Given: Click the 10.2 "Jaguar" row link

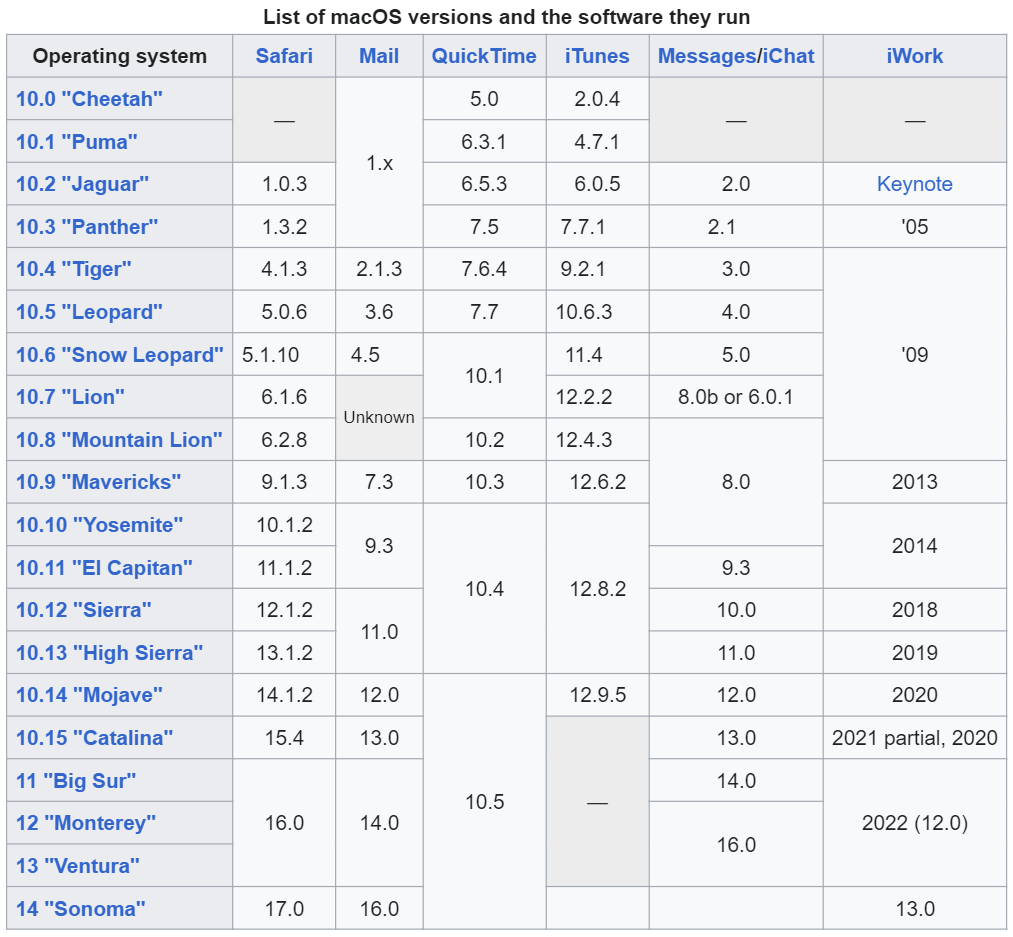Looking at the screenshot, I should pos(82,184).
